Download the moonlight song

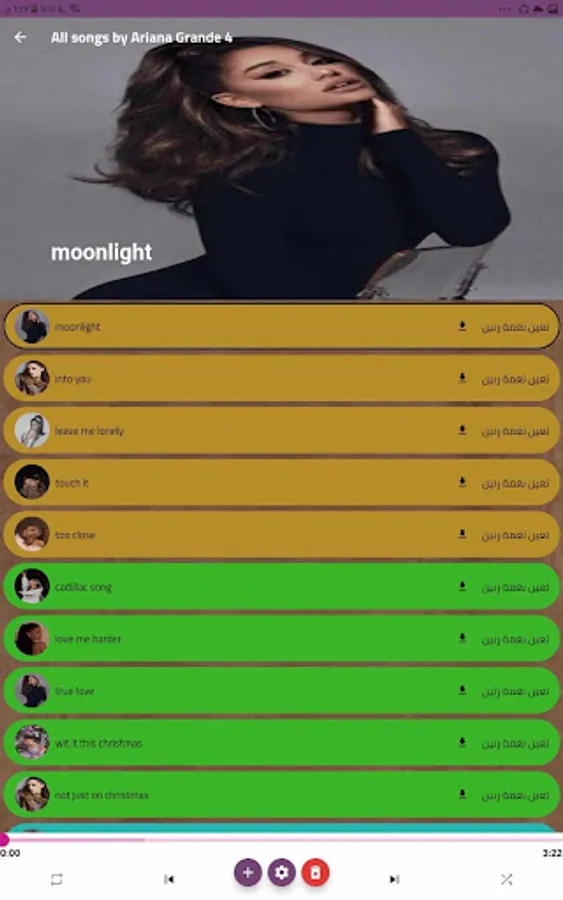tap(462, 326)
